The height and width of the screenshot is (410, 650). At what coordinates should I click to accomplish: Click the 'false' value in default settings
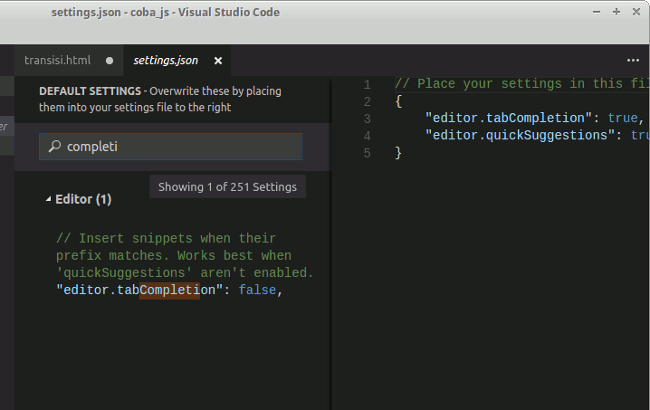pyautogui.click(x=257, y=290)
